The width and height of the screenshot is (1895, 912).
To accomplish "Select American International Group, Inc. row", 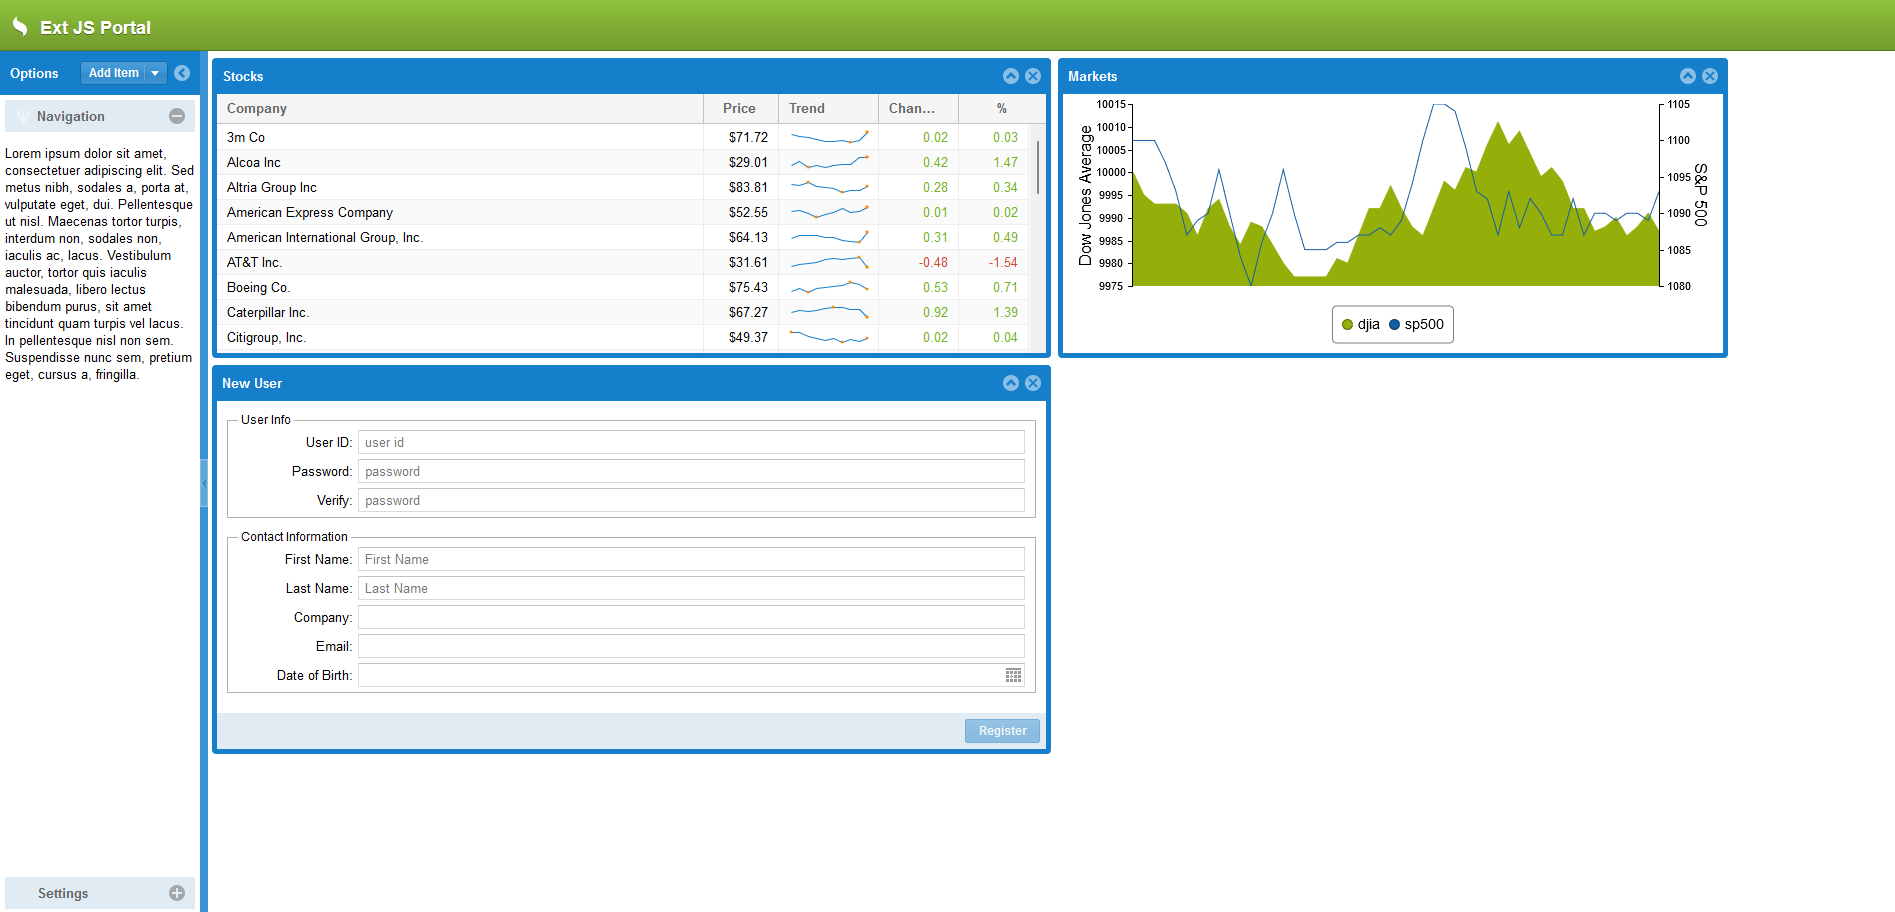I will 624,237.
